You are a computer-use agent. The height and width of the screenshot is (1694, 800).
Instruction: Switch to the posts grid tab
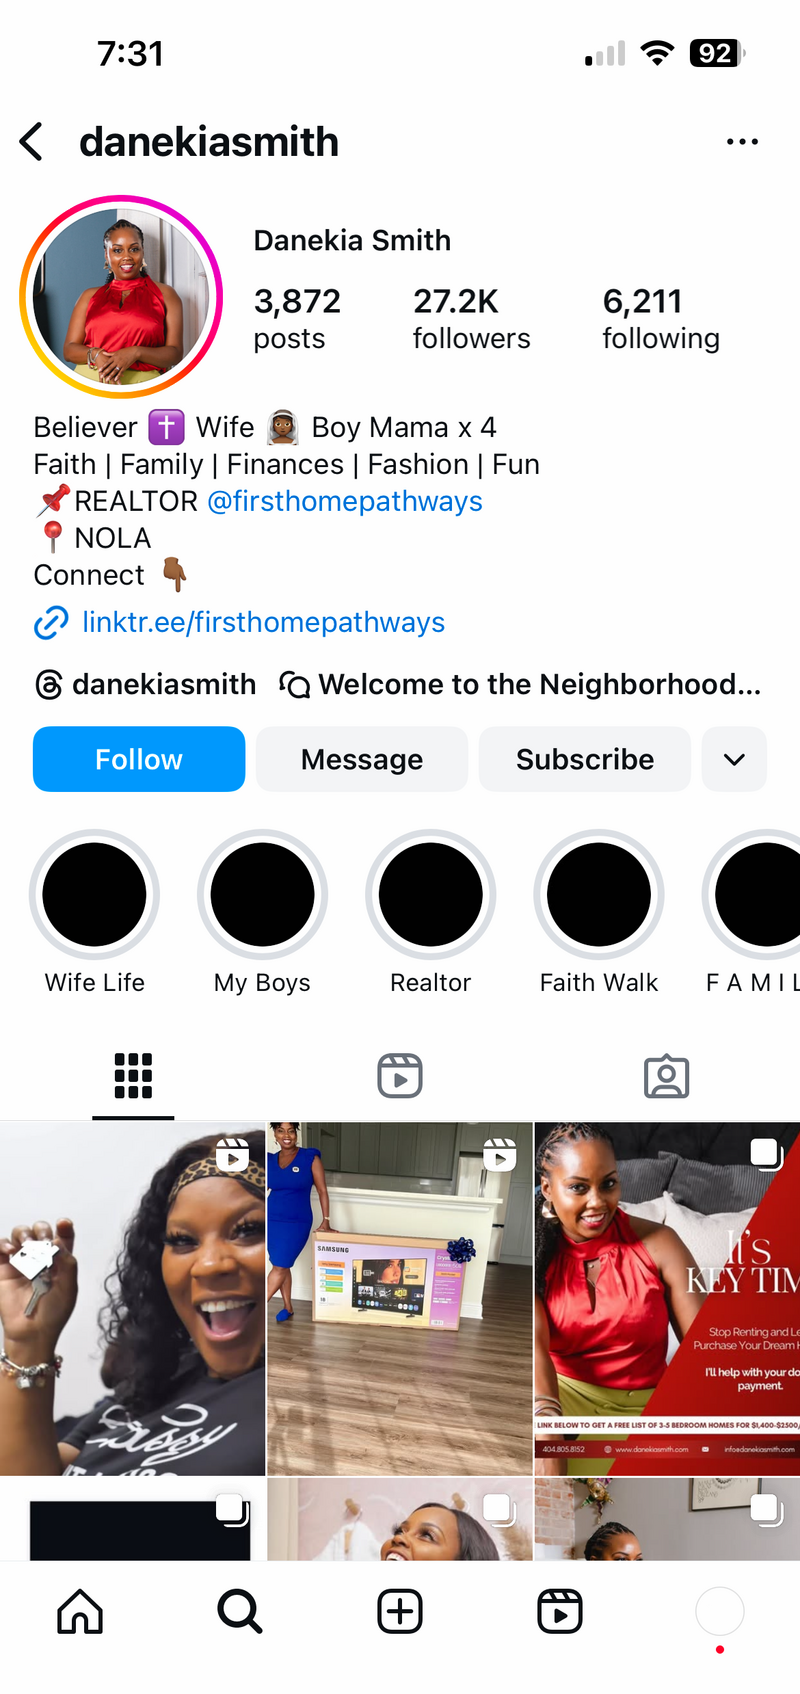coord(133,1076)
